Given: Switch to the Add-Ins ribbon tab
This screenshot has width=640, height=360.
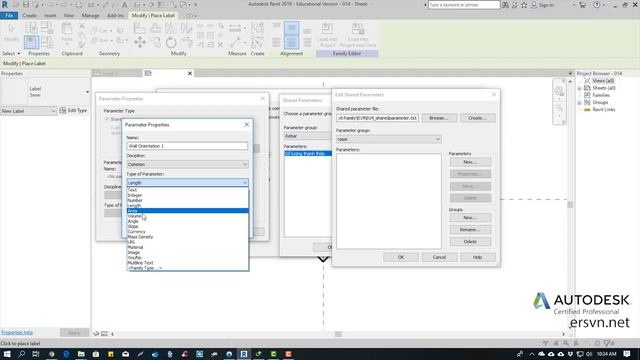Looking at the screenshot, I should click(x=116, y=16).
